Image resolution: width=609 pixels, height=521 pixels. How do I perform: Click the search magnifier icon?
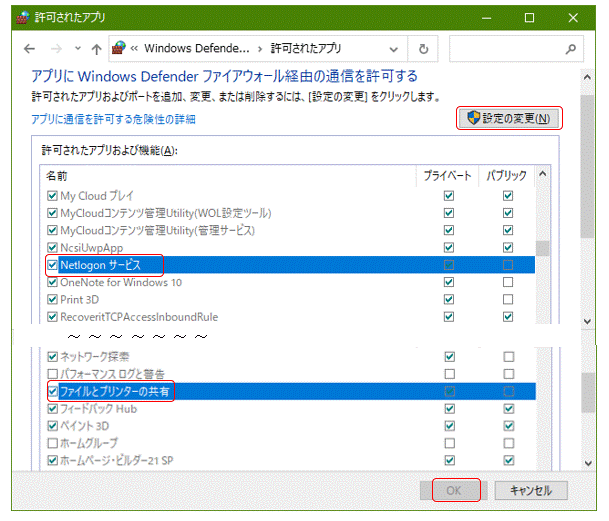pyautogui.click(x=571, y=49)
